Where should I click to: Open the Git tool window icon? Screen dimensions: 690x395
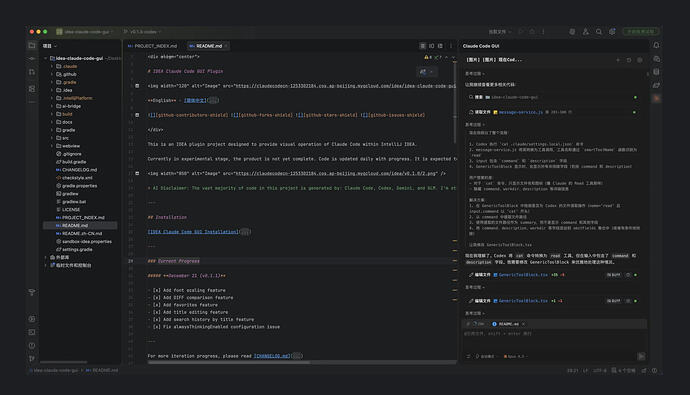(32, 358)
